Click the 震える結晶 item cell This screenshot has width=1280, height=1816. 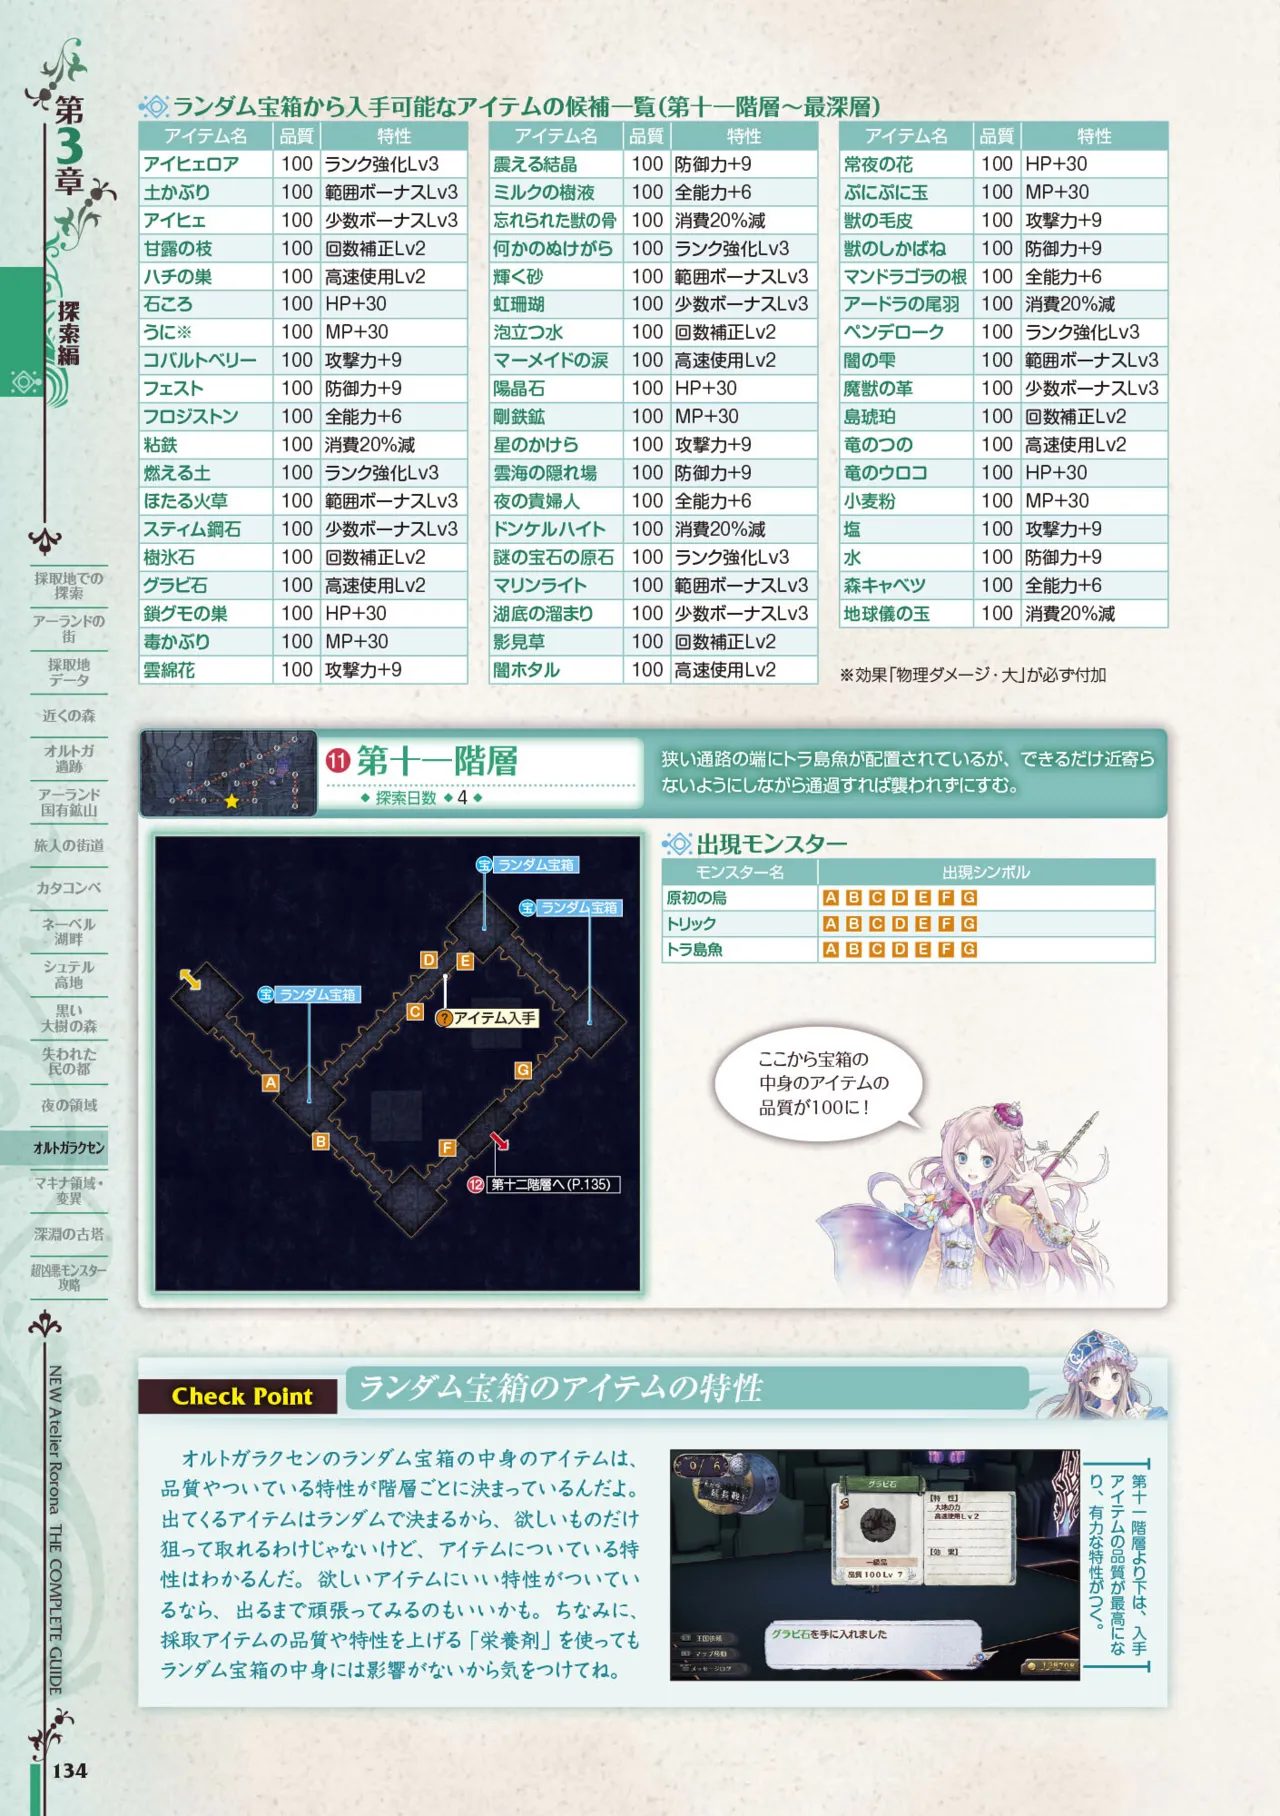556,164
